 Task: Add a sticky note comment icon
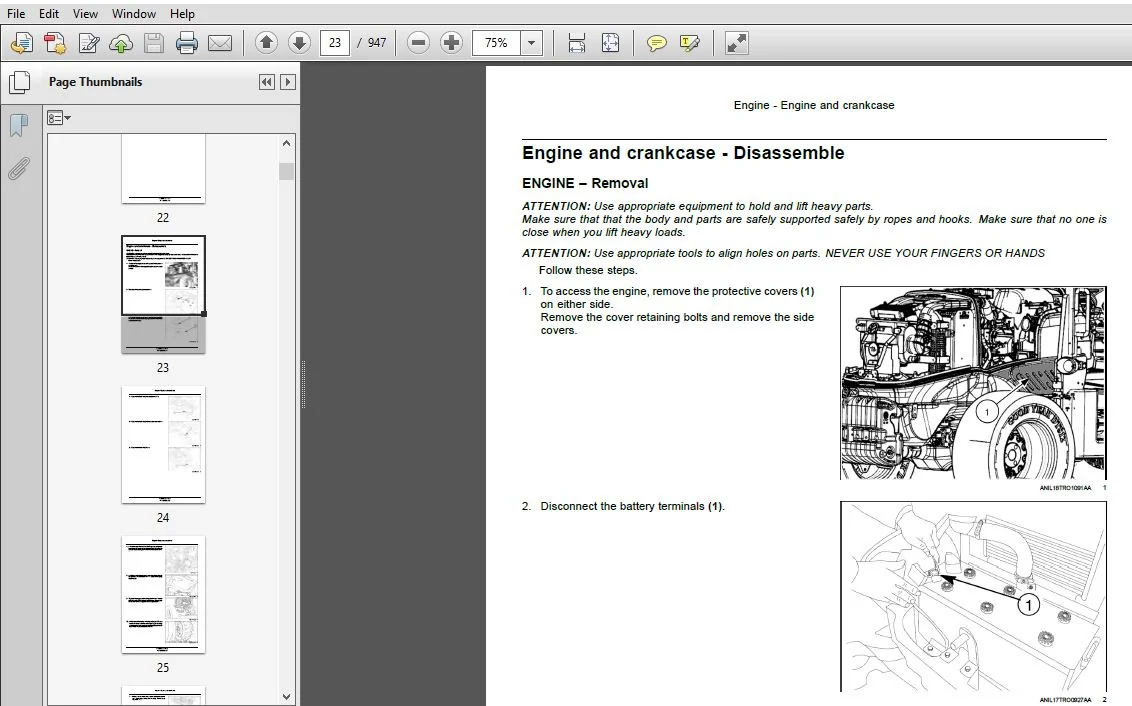[656, 43]
